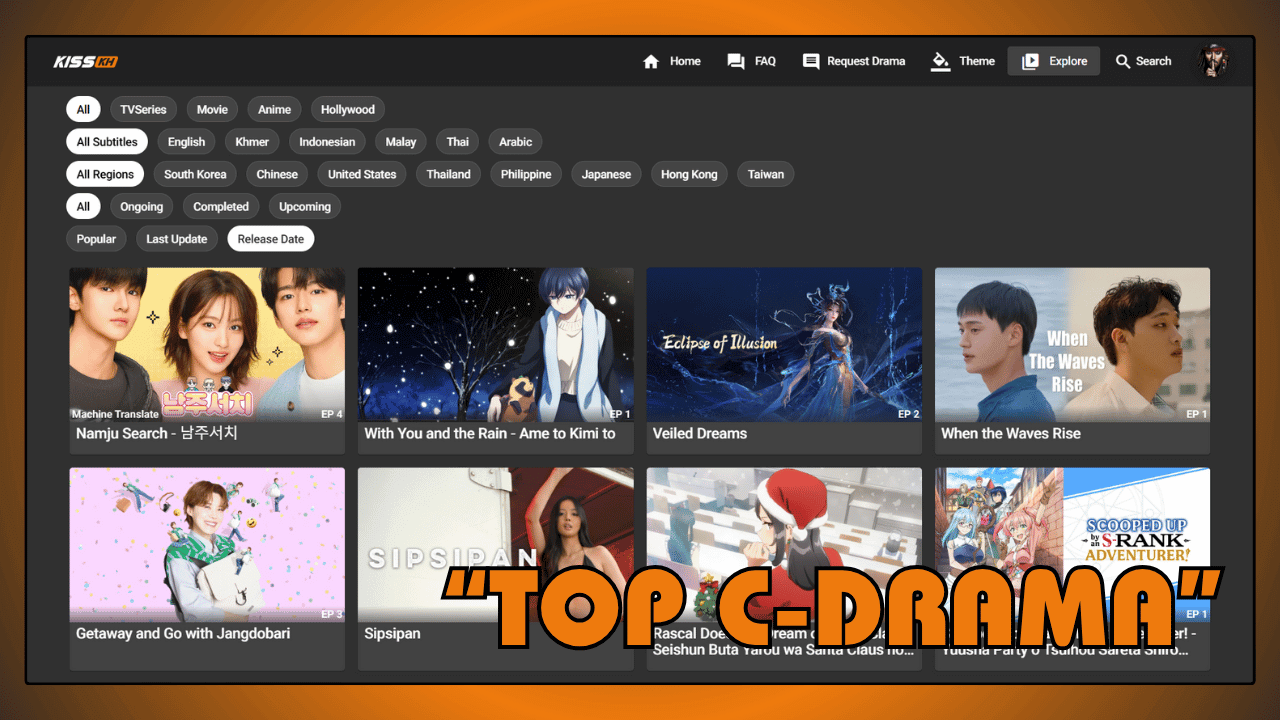Switch to the TVSeries category tab
The image size is (1280, 720).
[x=143, y=109]
